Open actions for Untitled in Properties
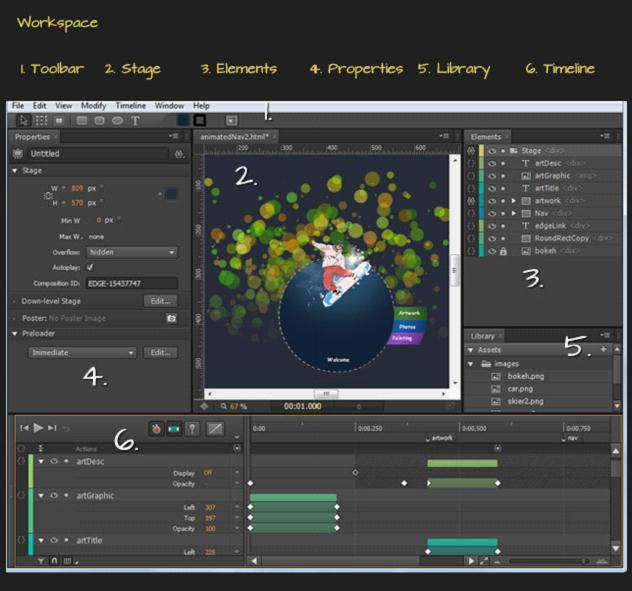 click(x=179, y=154)
